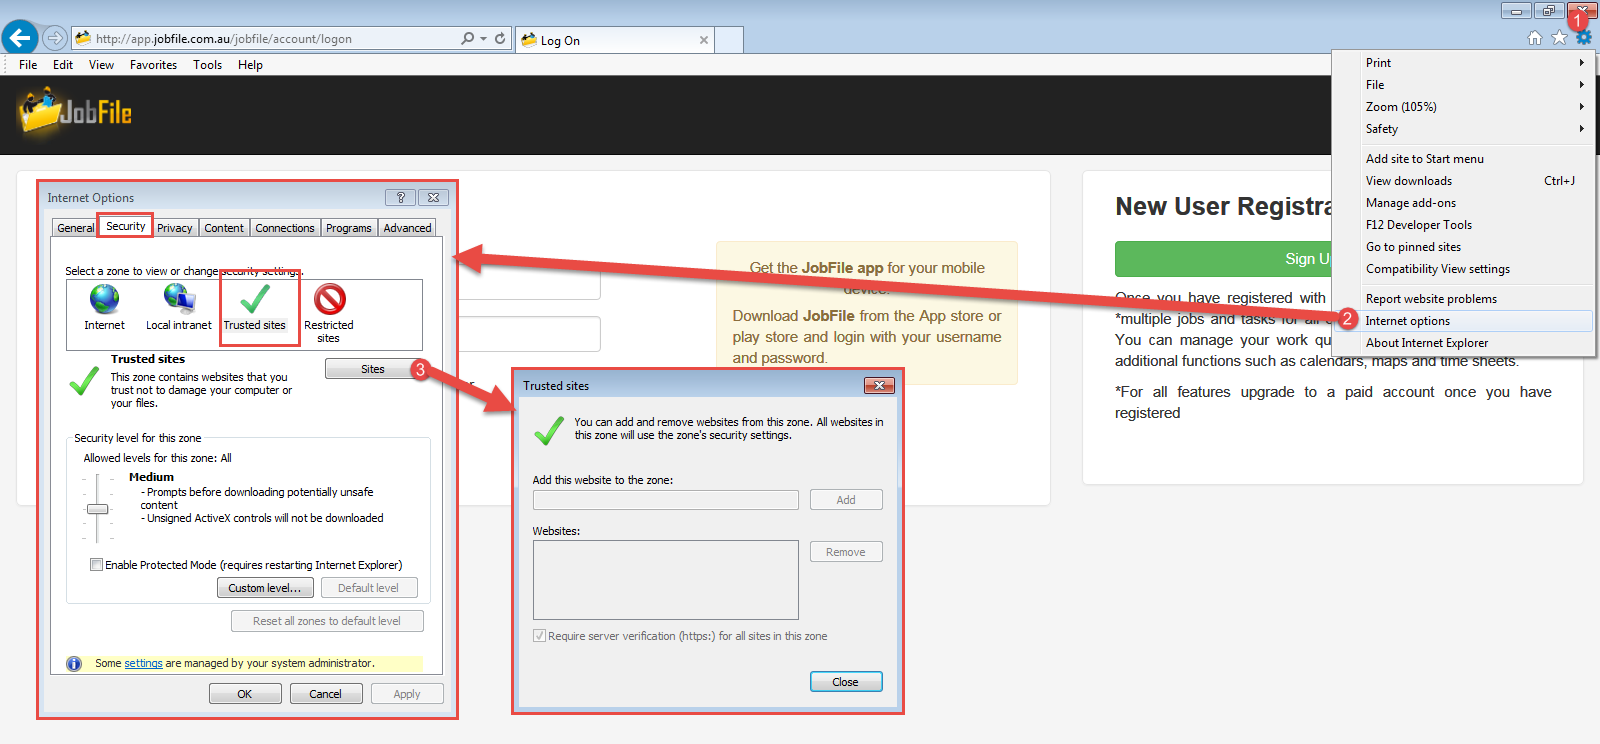Switch to the Advanced tab
Screen dimensions: 1600x744
(x=408, y=228)
